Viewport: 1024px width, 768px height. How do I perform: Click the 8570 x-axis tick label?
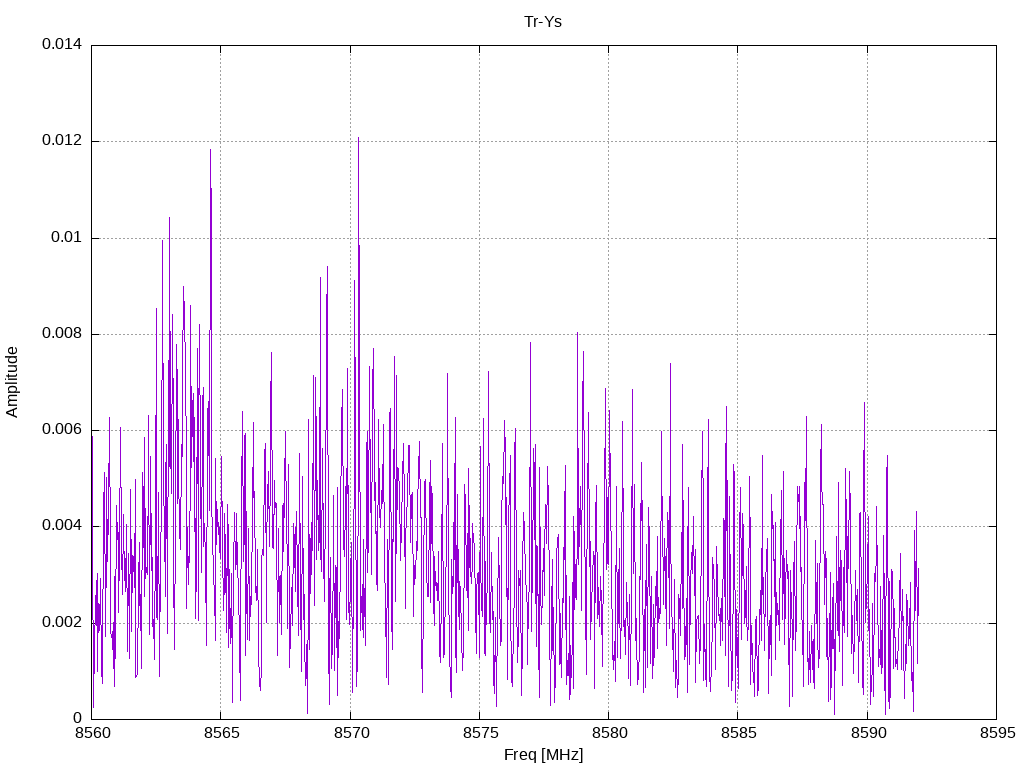(350, 733)
